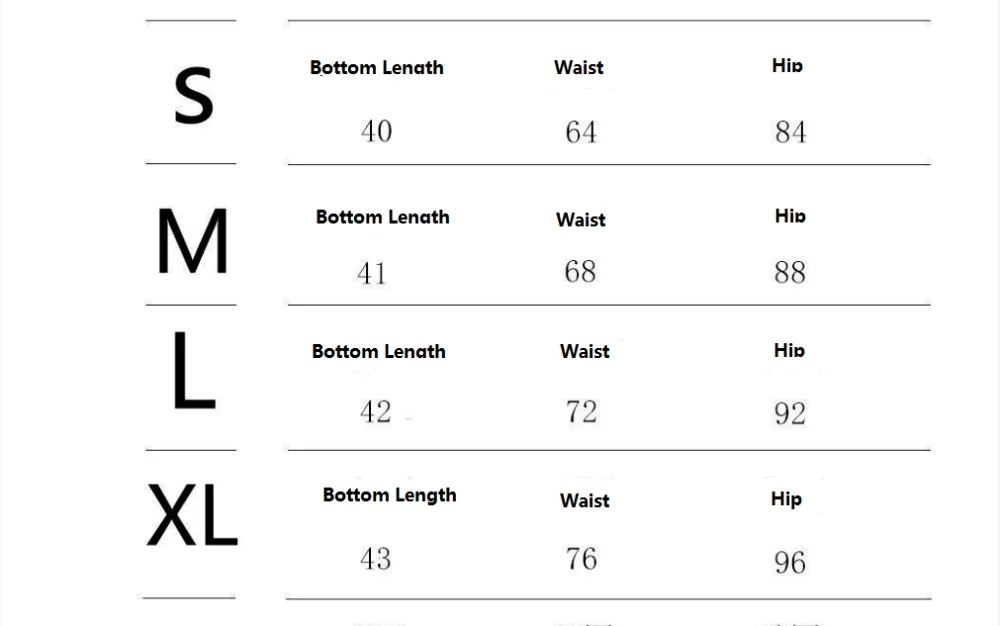Image resolution: width=1000 pixels, height=626 pixels.
Task: Click the bottom length value 42
Action: click(376, 411)
